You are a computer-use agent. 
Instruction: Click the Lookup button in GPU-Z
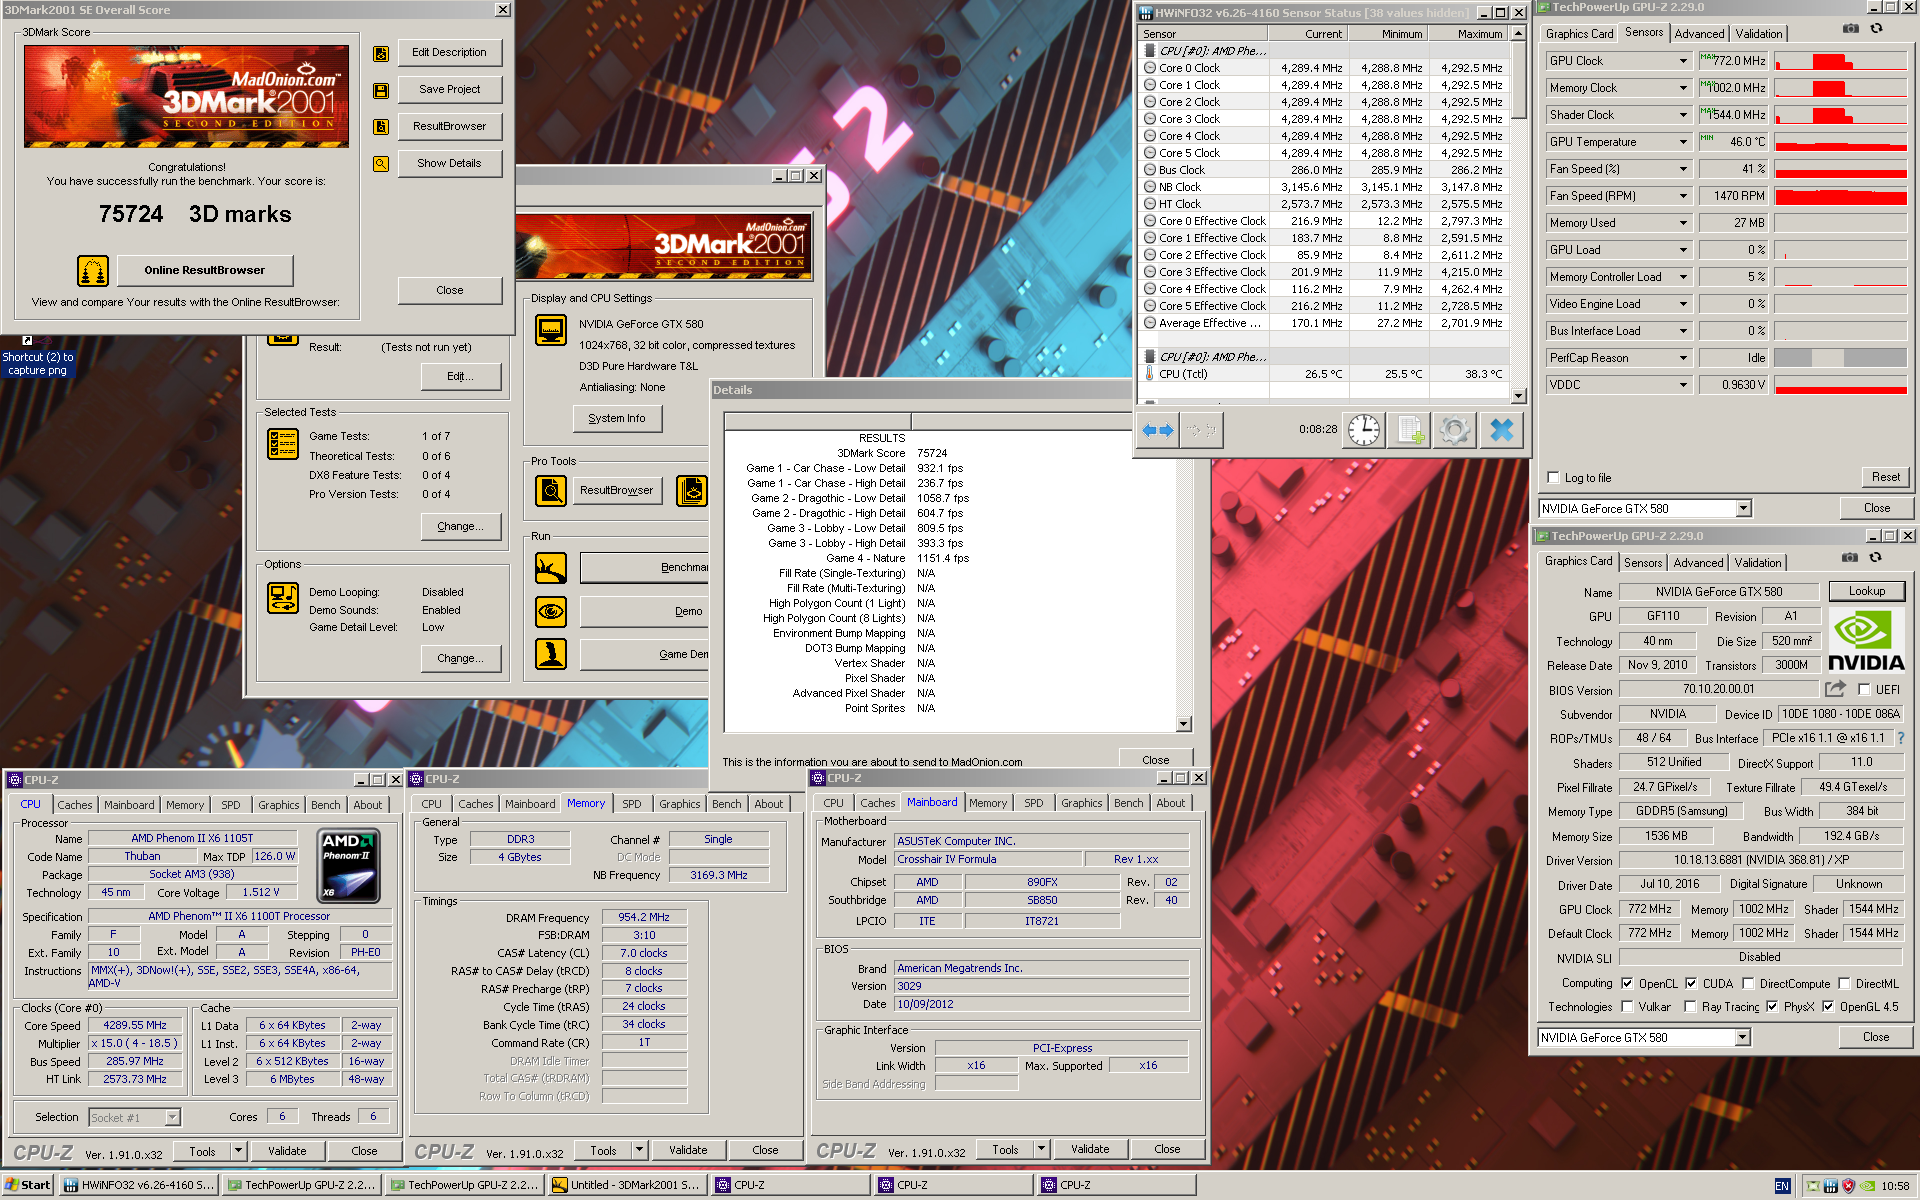1866,591
